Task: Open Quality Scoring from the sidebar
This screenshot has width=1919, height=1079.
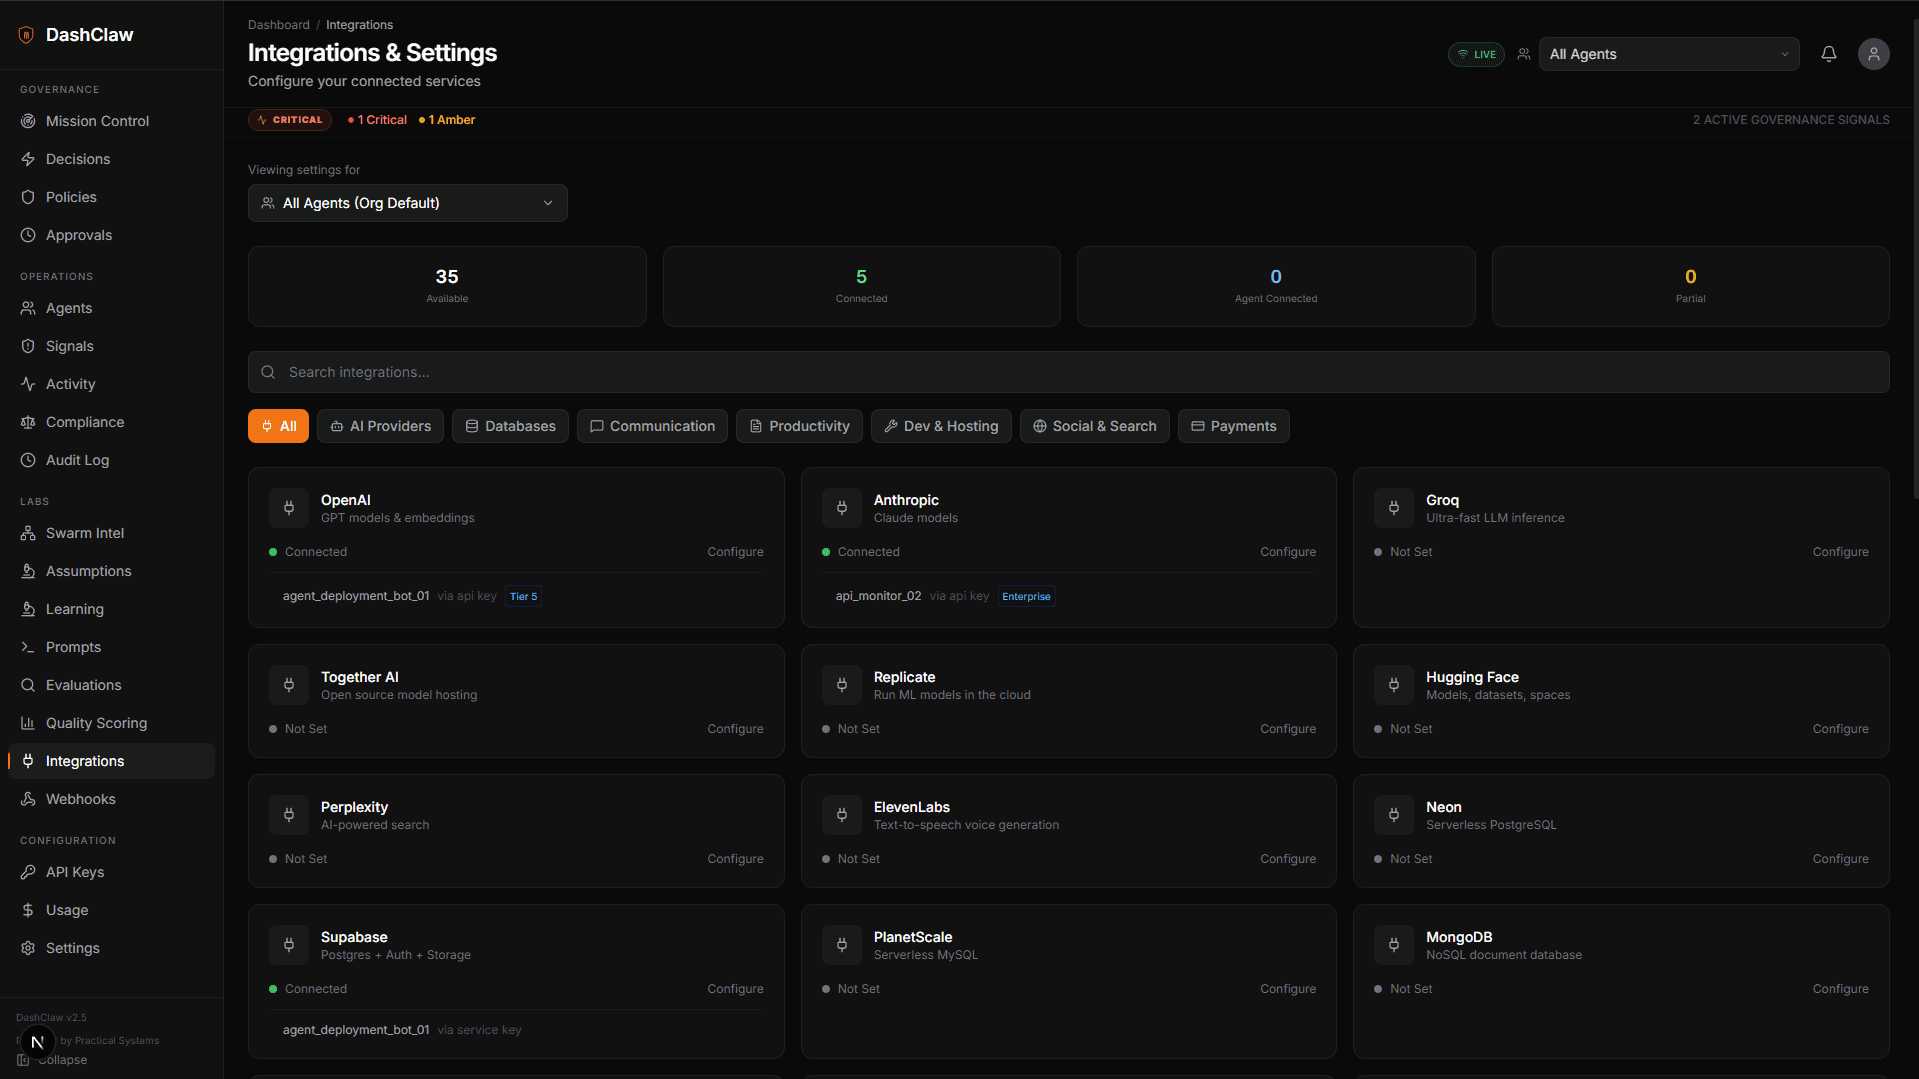Action: [95, 722]
